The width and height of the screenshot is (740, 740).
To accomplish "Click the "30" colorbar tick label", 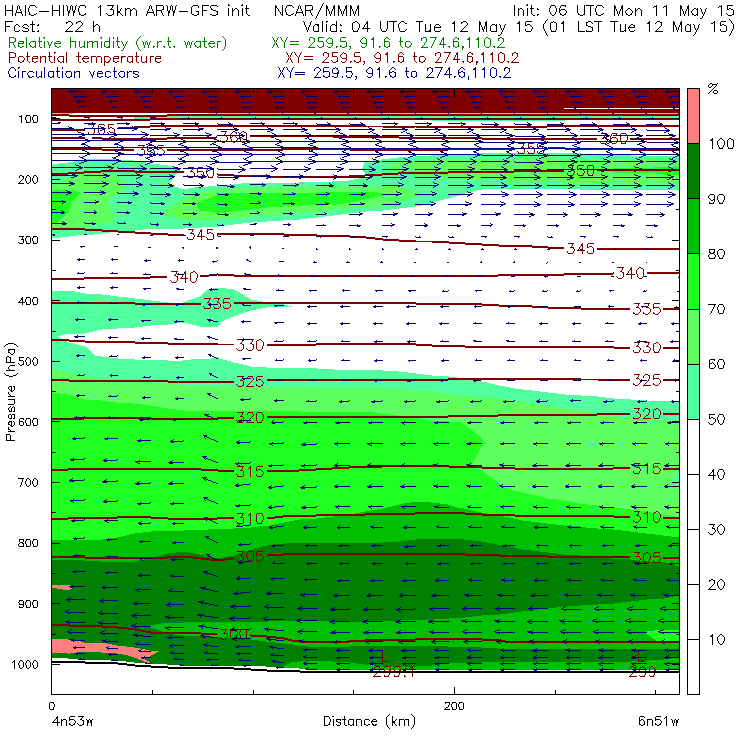I will [x=716, y=530].
